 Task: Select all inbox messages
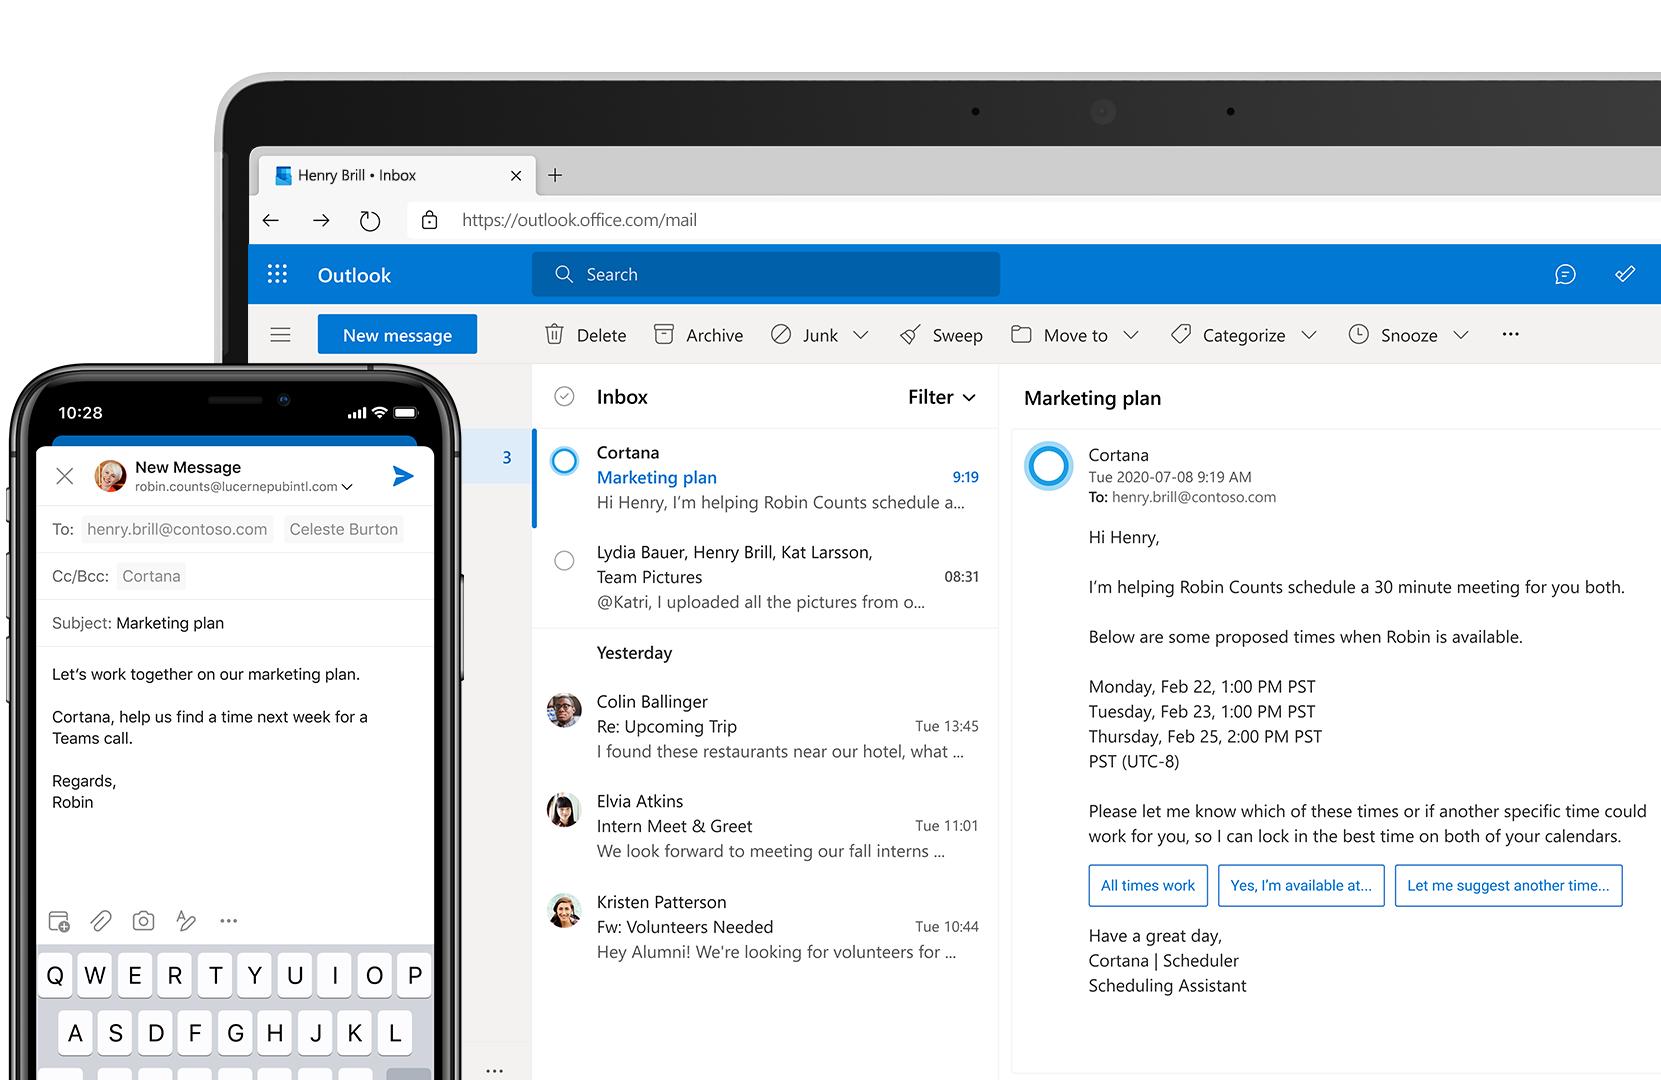[x=564, y=396]
